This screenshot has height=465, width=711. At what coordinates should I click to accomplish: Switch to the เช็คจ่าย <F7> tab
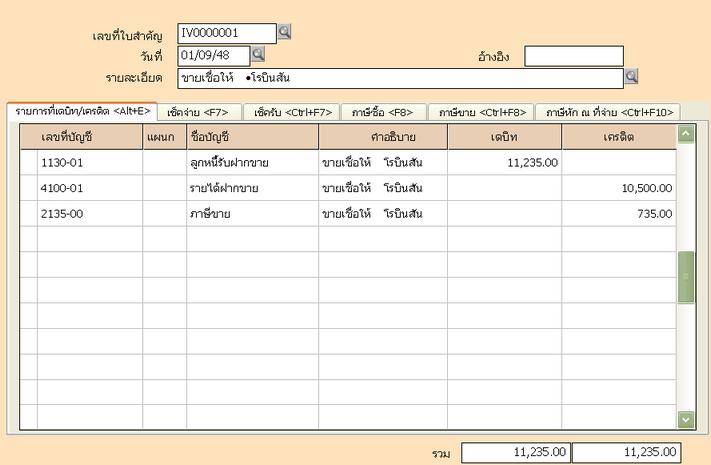[201, 112]
